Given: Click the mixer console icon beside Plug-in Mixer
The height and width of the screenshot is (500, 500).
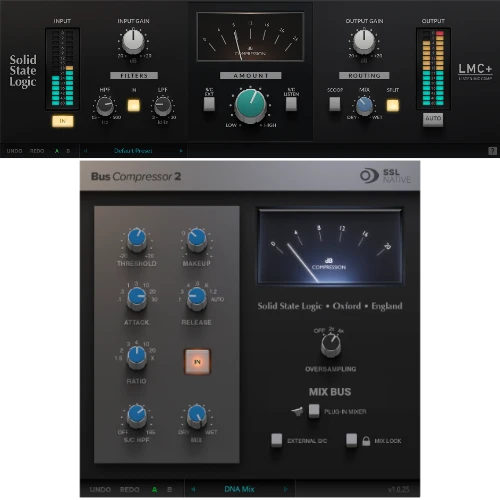Looking at the screenshot, I should click(x=297, y=411).
